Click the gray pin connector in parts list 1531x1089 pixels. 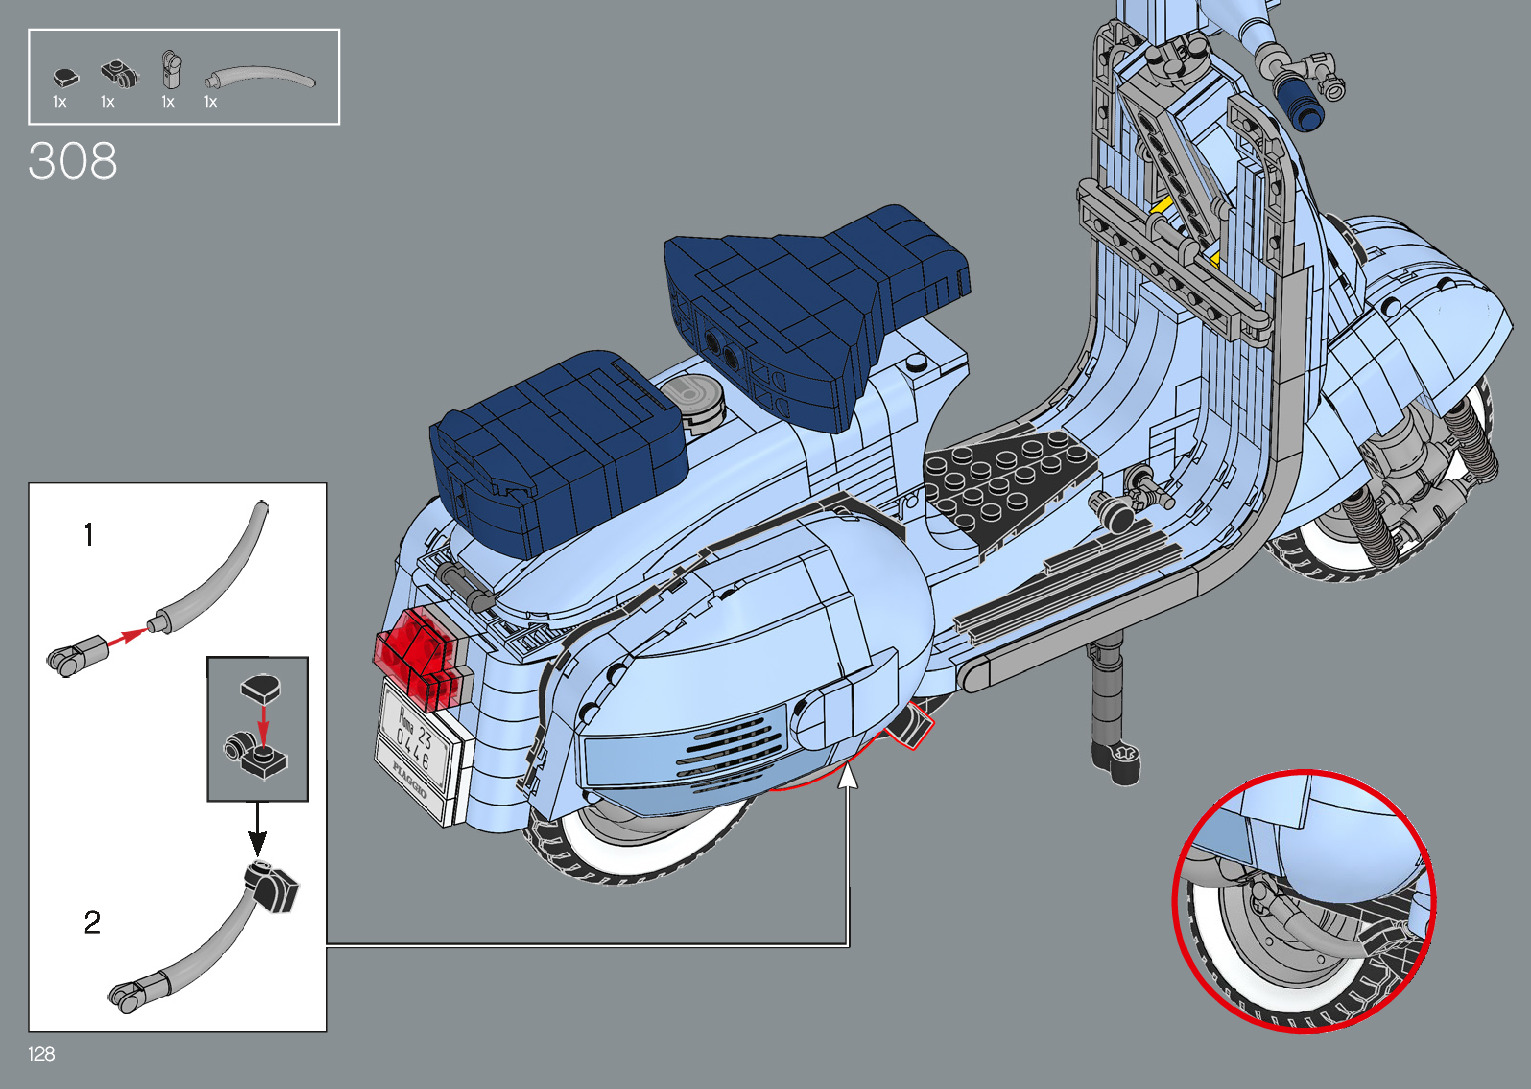(x=171, y=71)
